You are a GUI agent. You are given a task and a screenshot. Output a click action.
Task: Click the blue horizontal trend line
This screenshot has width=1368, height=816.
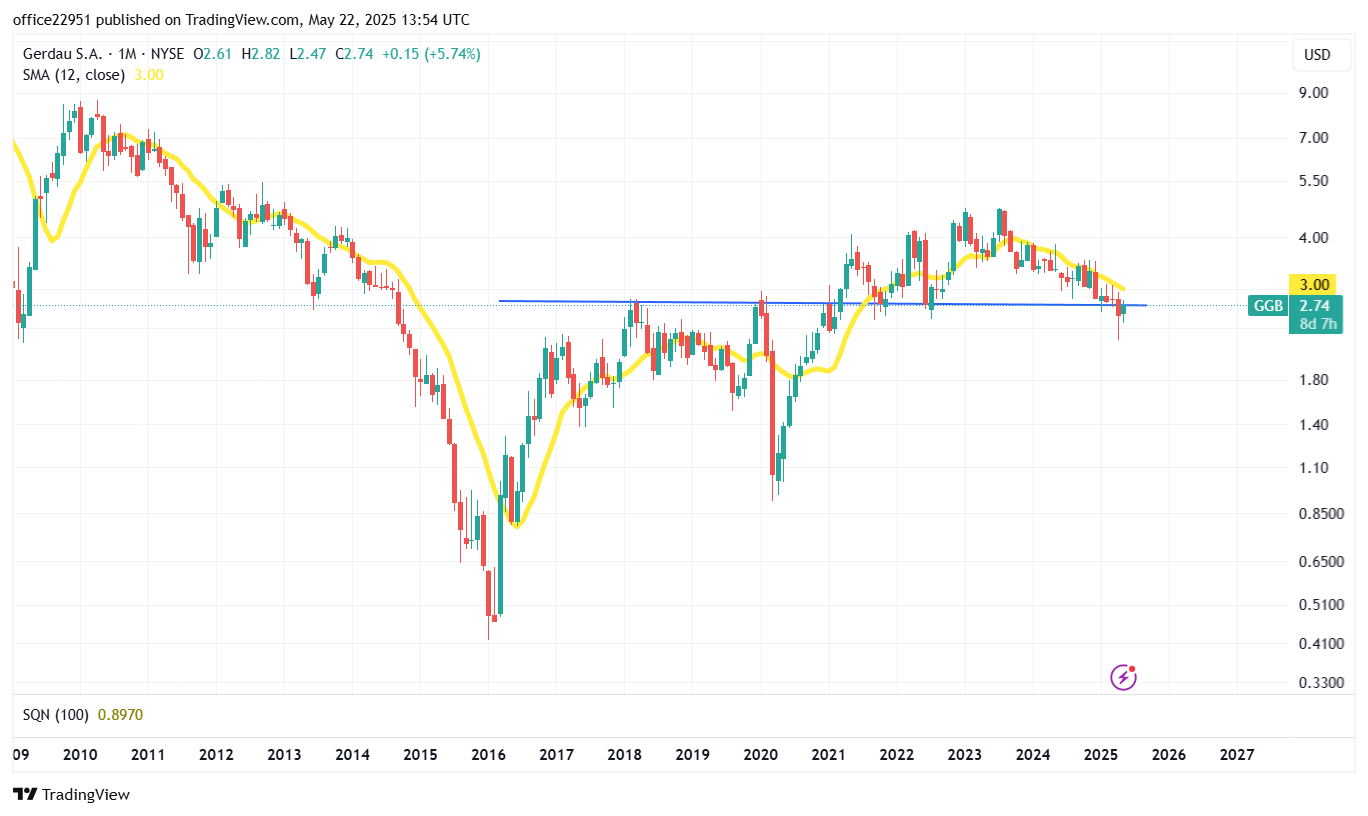[822, 303]
